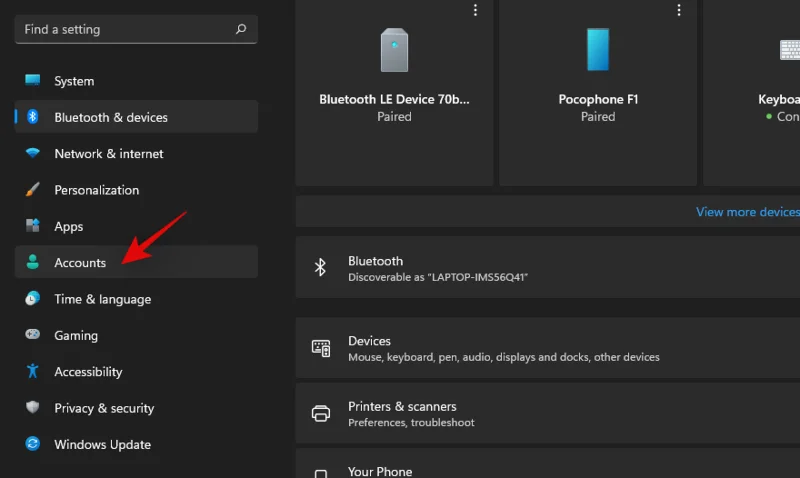This screenshot has height=478, width=800.
Task: Click the Accessibility figure icon
Action: (33, 372)
